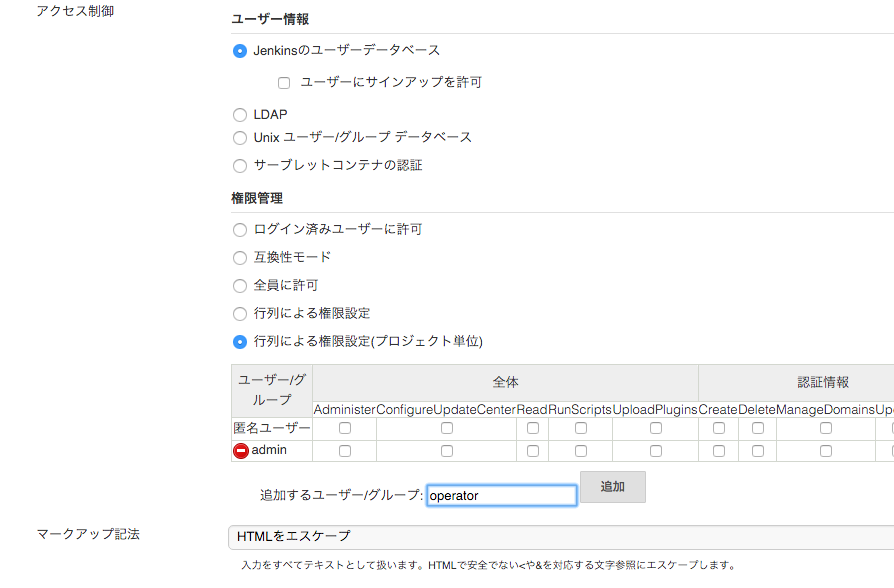This screenshot has width=894, height=588.
Task: Select 行列による権限設定 radio button
Action: tap(240, 314)
